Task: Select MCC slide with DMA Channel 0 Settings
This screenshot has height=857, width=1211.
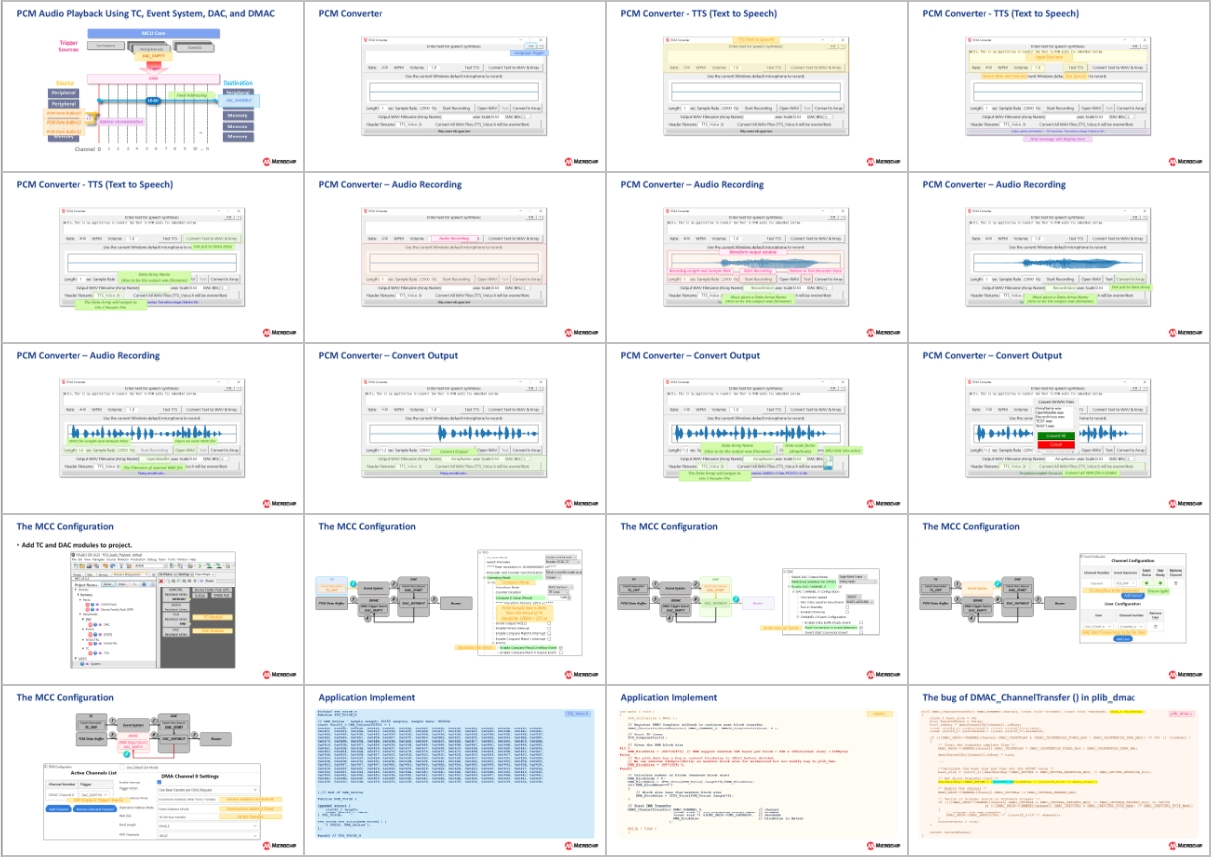Action: pyautogui.click(x=152, y=771)
